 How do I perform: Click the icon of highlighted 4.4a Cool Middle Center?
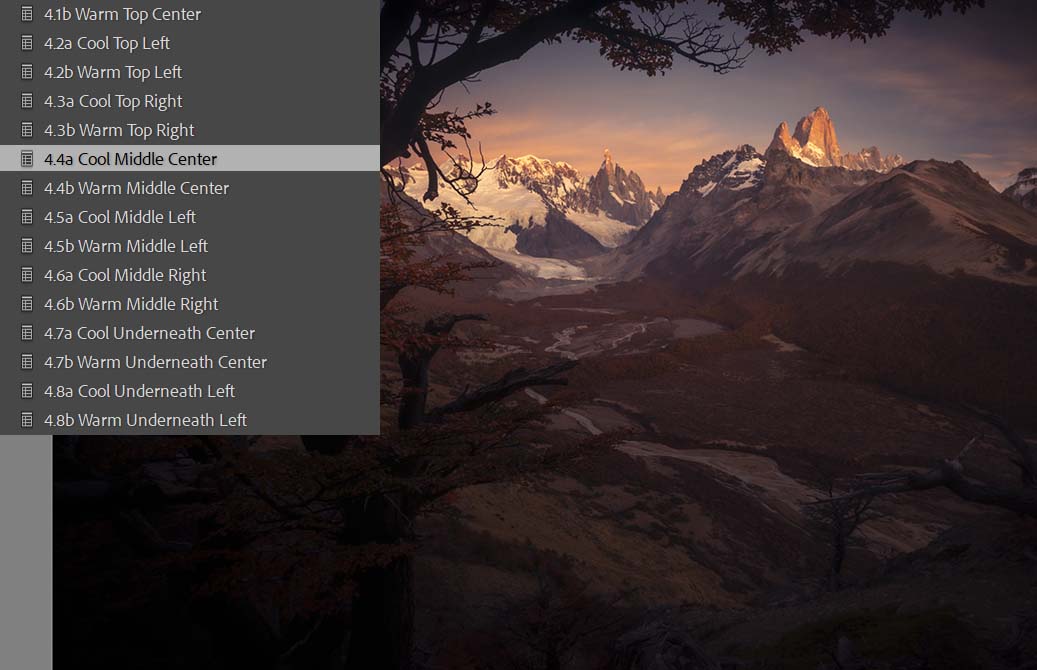(x=27, y=159)
